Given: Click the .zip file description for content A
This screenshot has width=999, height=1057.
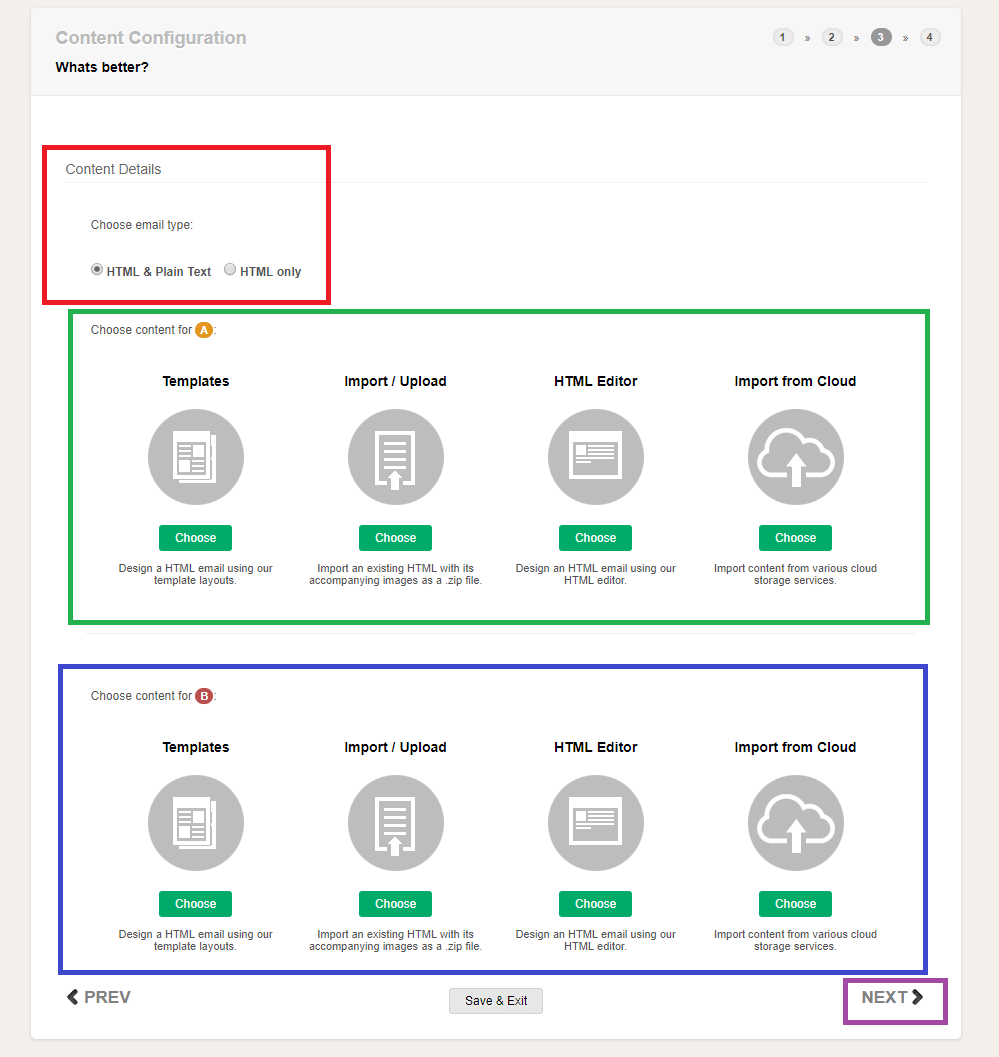Looking at the screenshot, I should pyautogui.click(x=396, y=574).
